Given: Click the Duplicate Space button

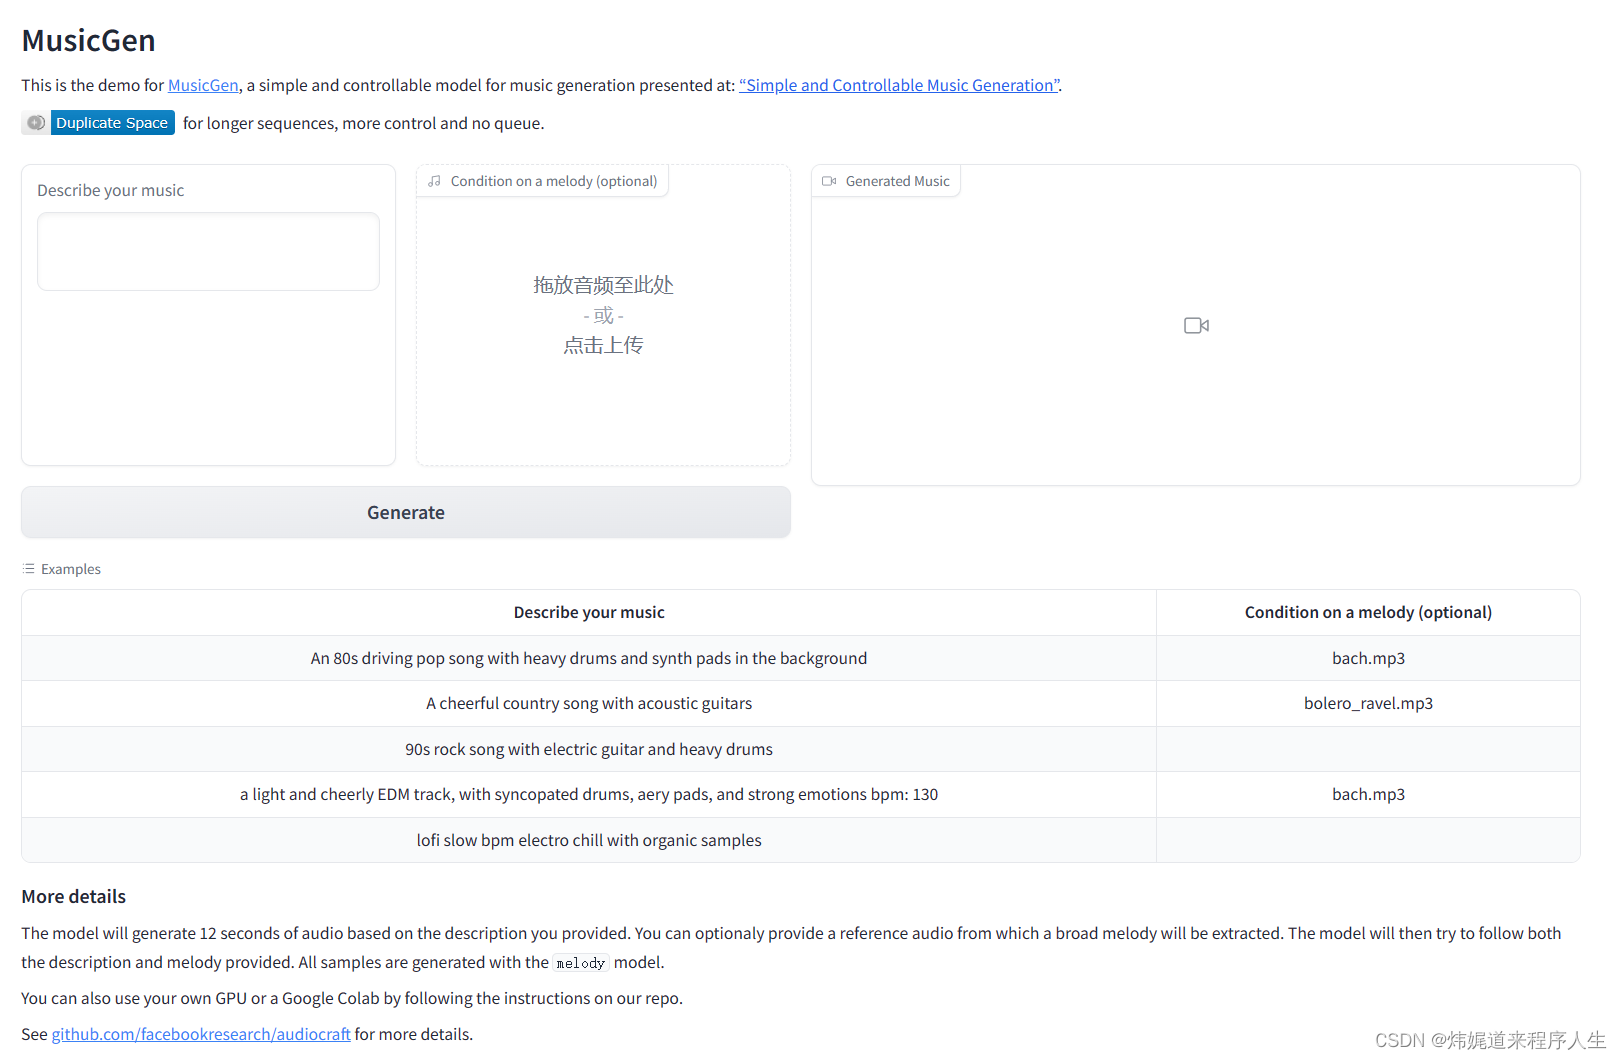Looking at the screenshot, I should pos(112,123).
